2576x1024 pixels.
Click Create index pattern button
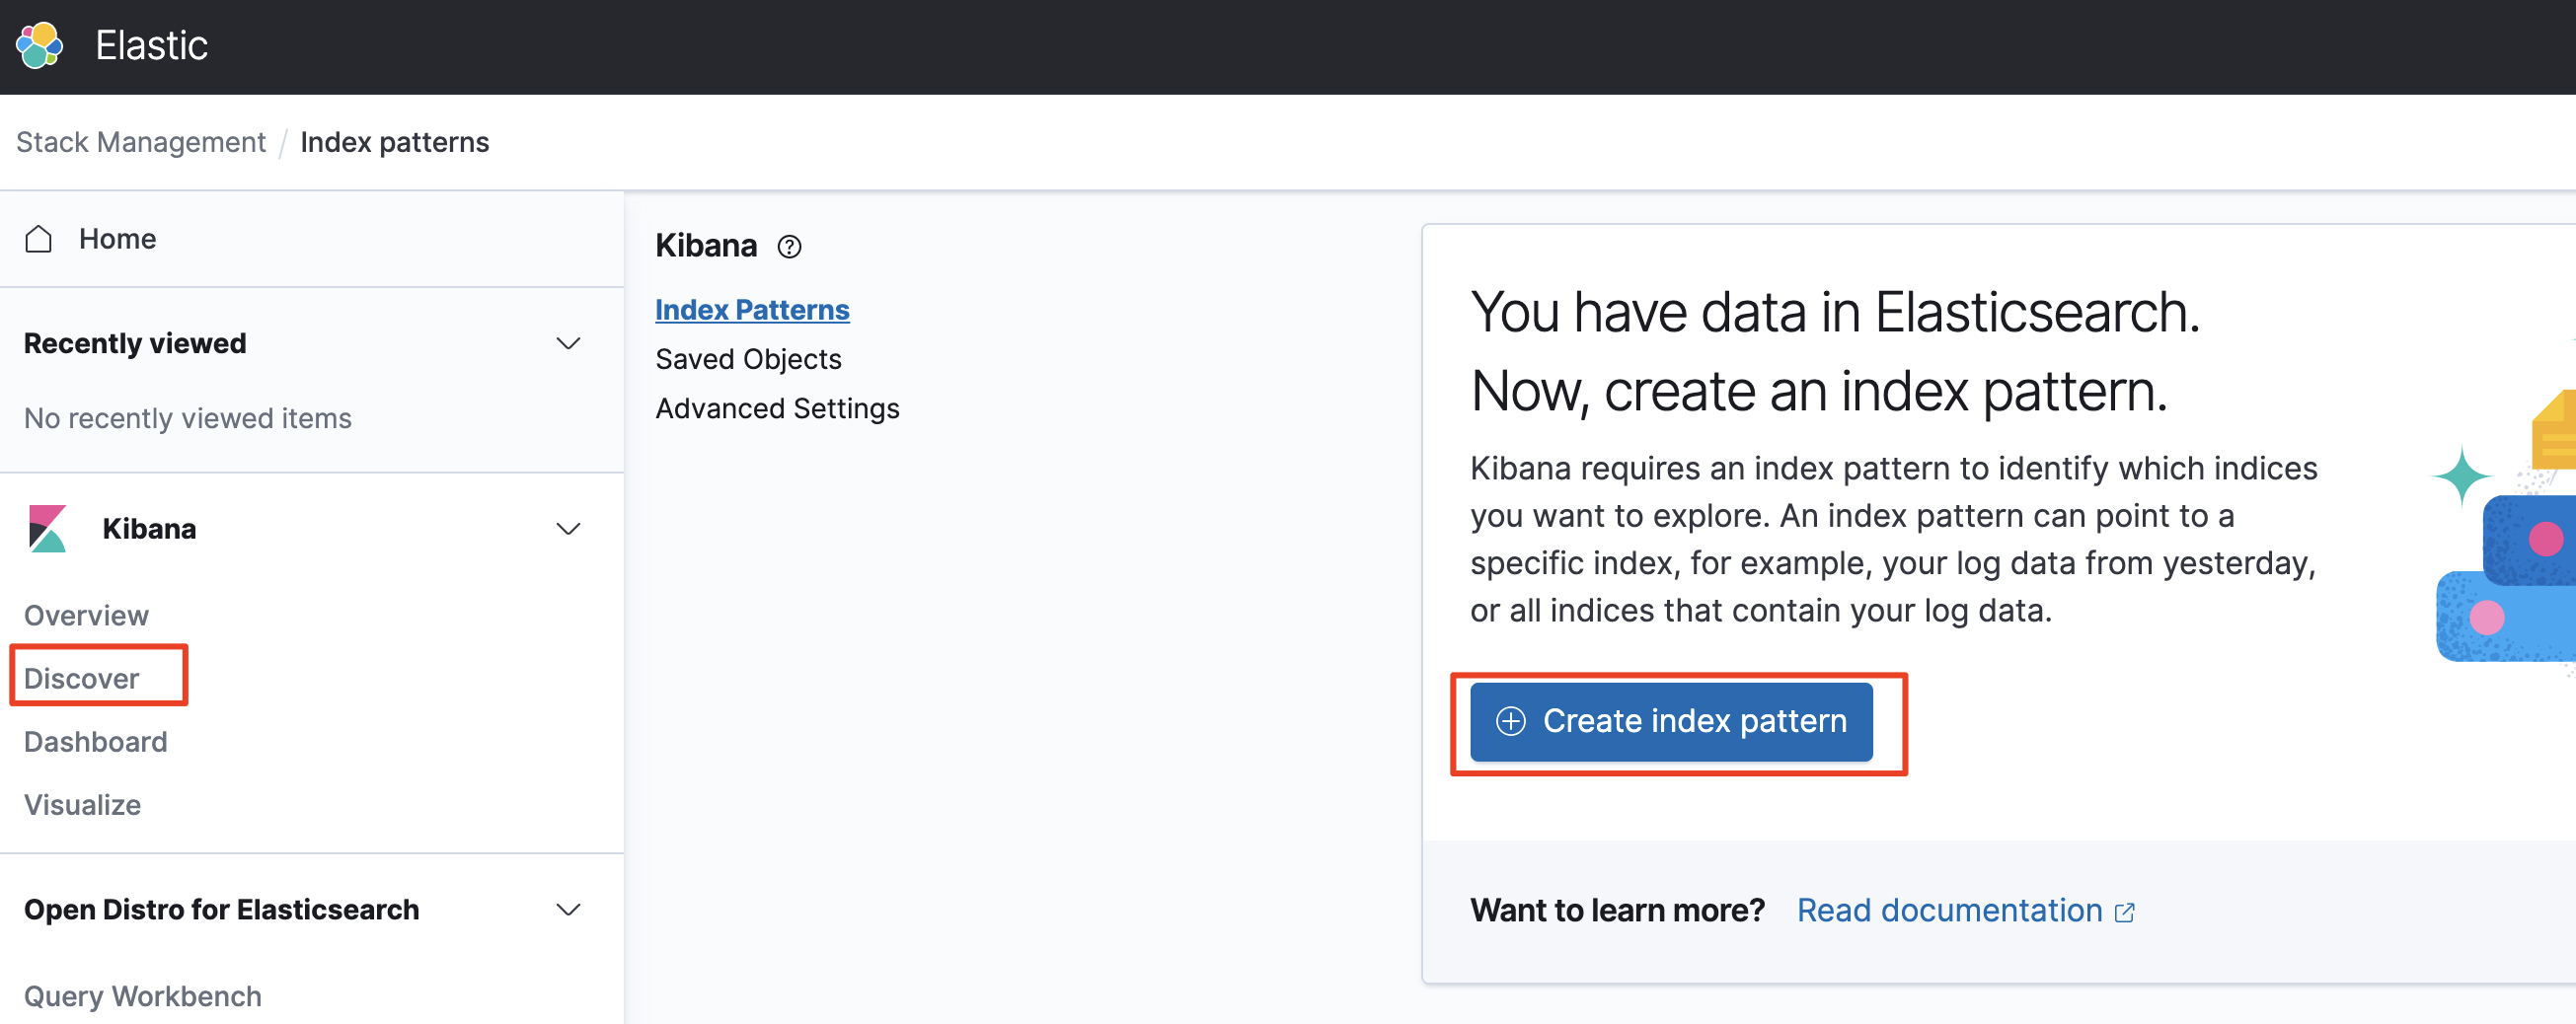pyautogui.click(x=1671, y=721)
